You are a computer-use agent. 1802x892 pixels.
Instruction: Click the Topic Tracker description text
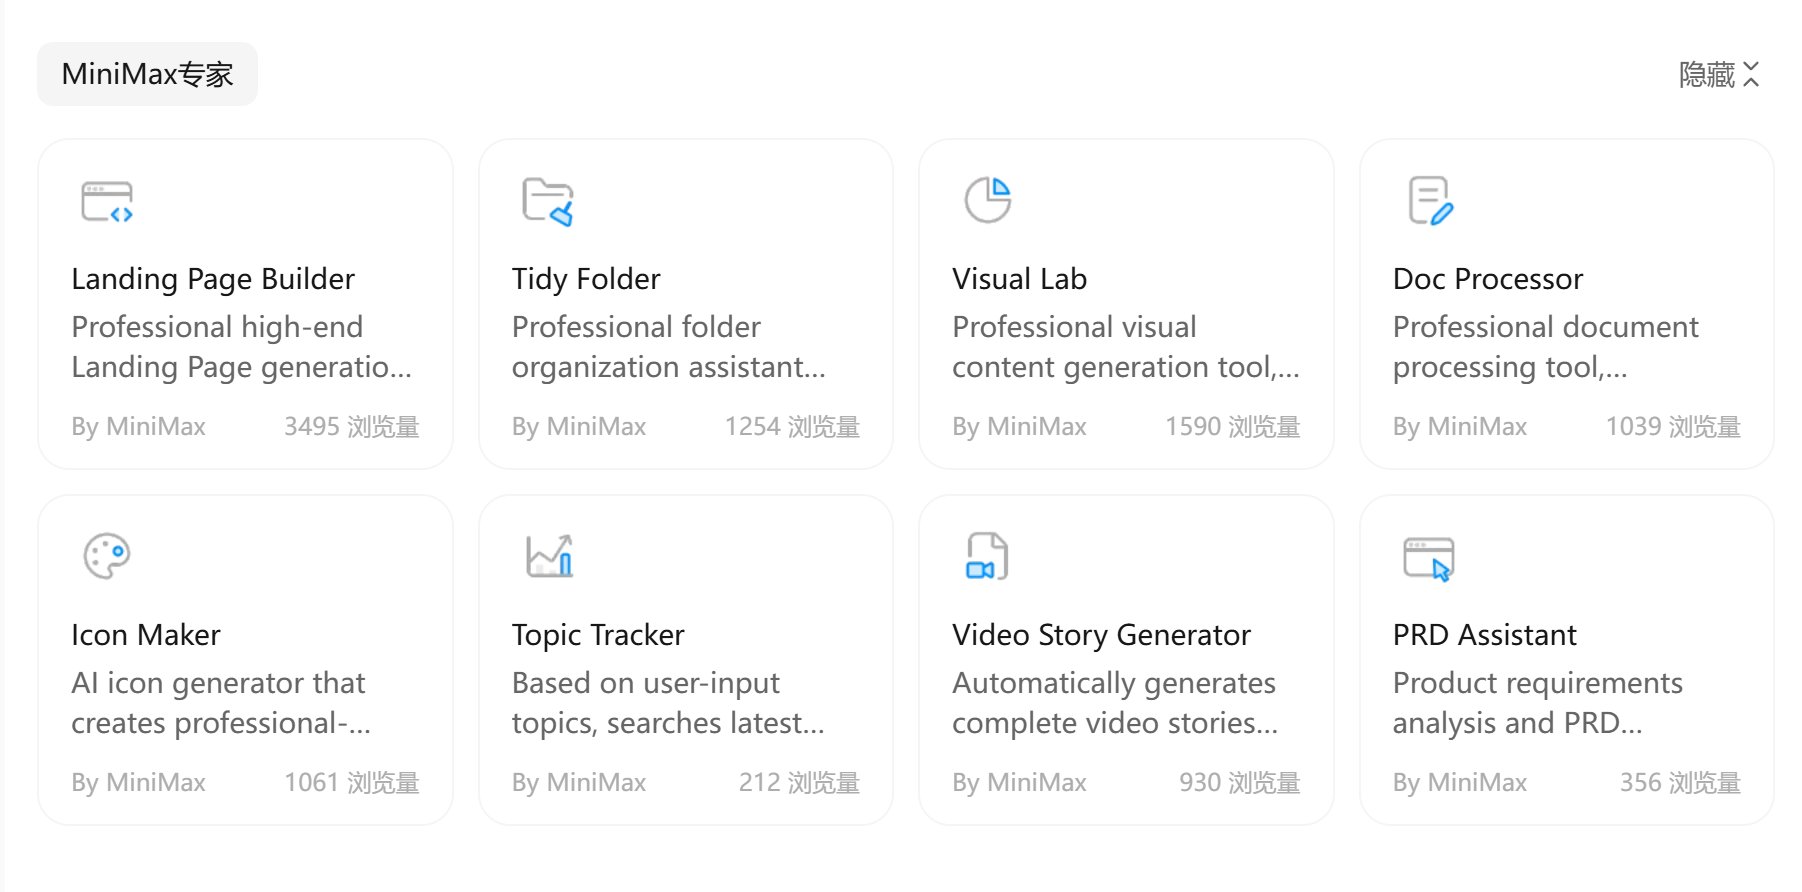[667, 703]
